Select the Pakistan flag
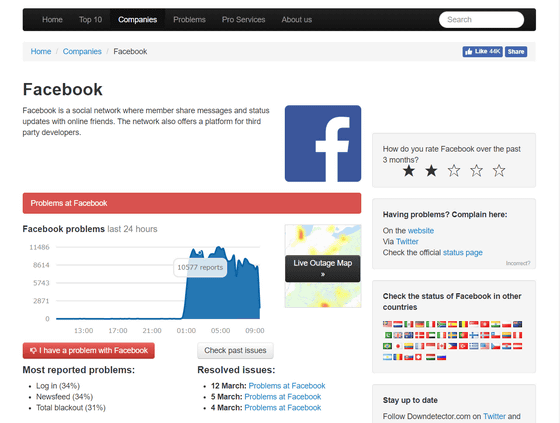Image resolution: width=560 pixels, height=423 pixels. pos(388,335)
